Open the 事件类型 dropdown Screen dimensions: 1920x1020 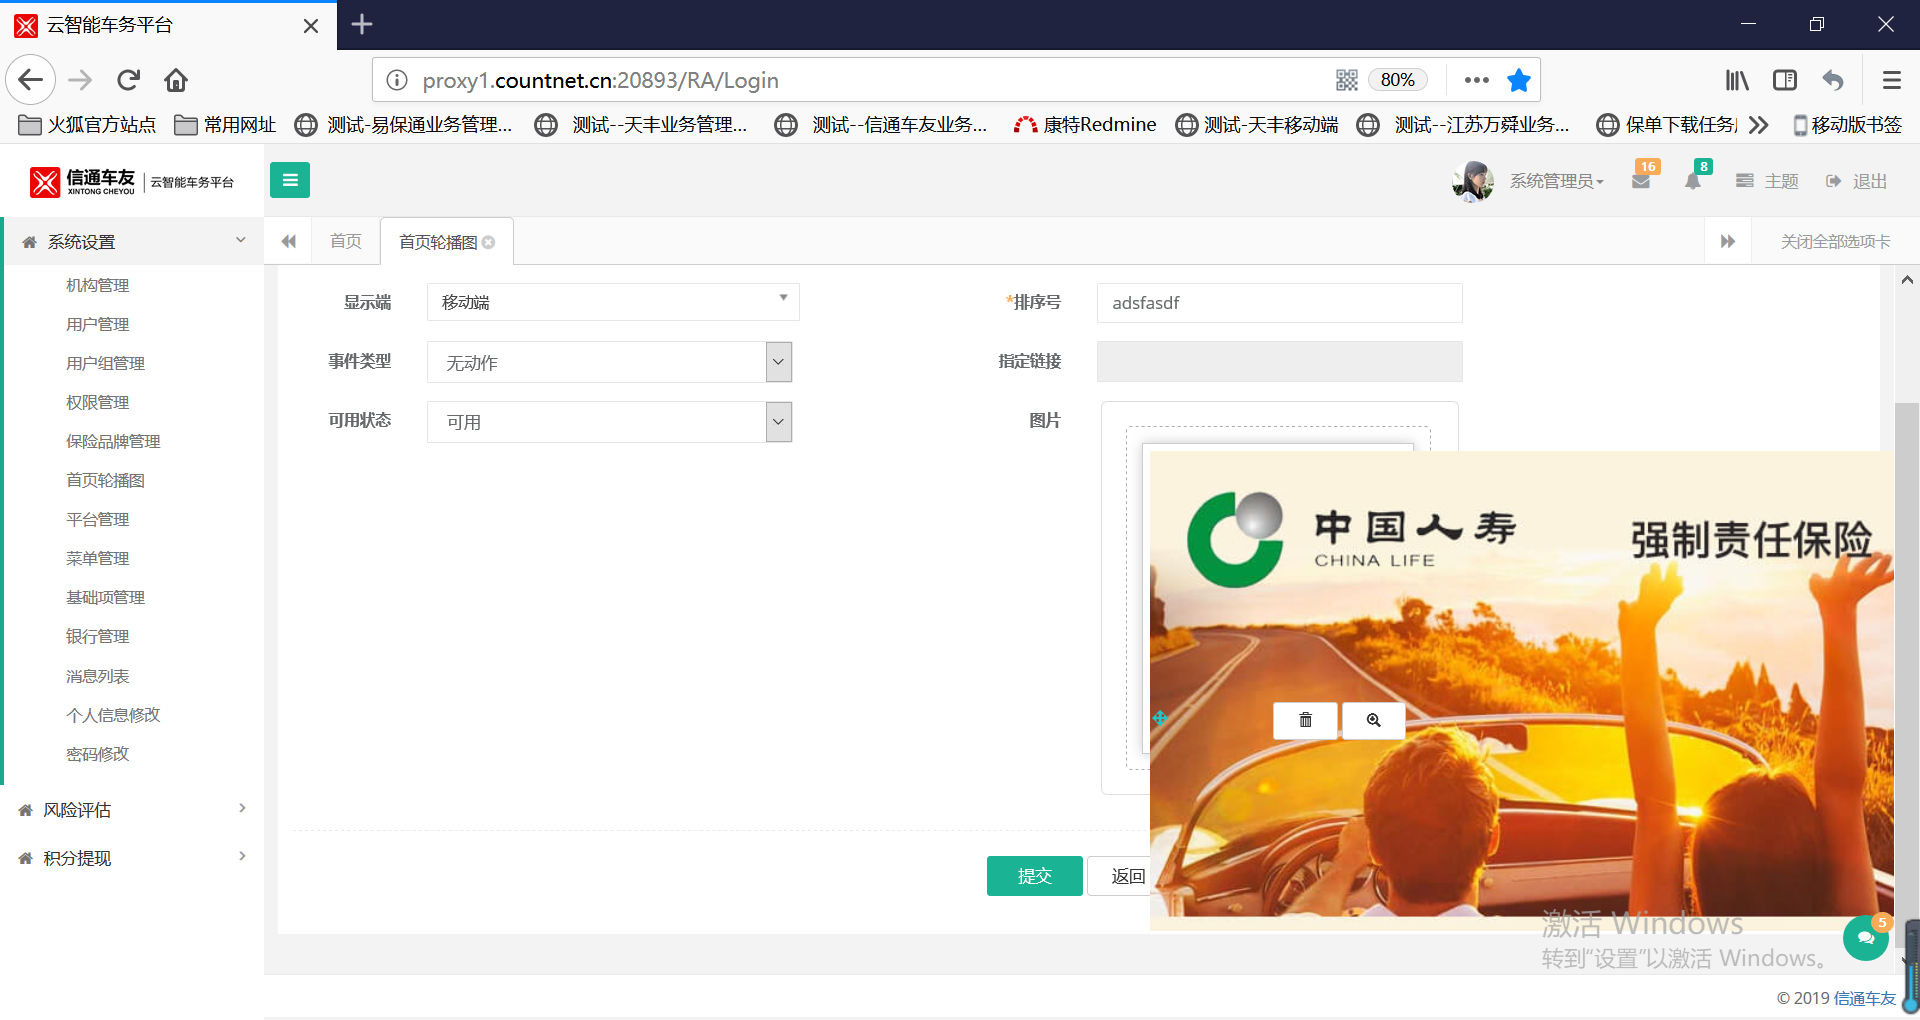[610, 362]
